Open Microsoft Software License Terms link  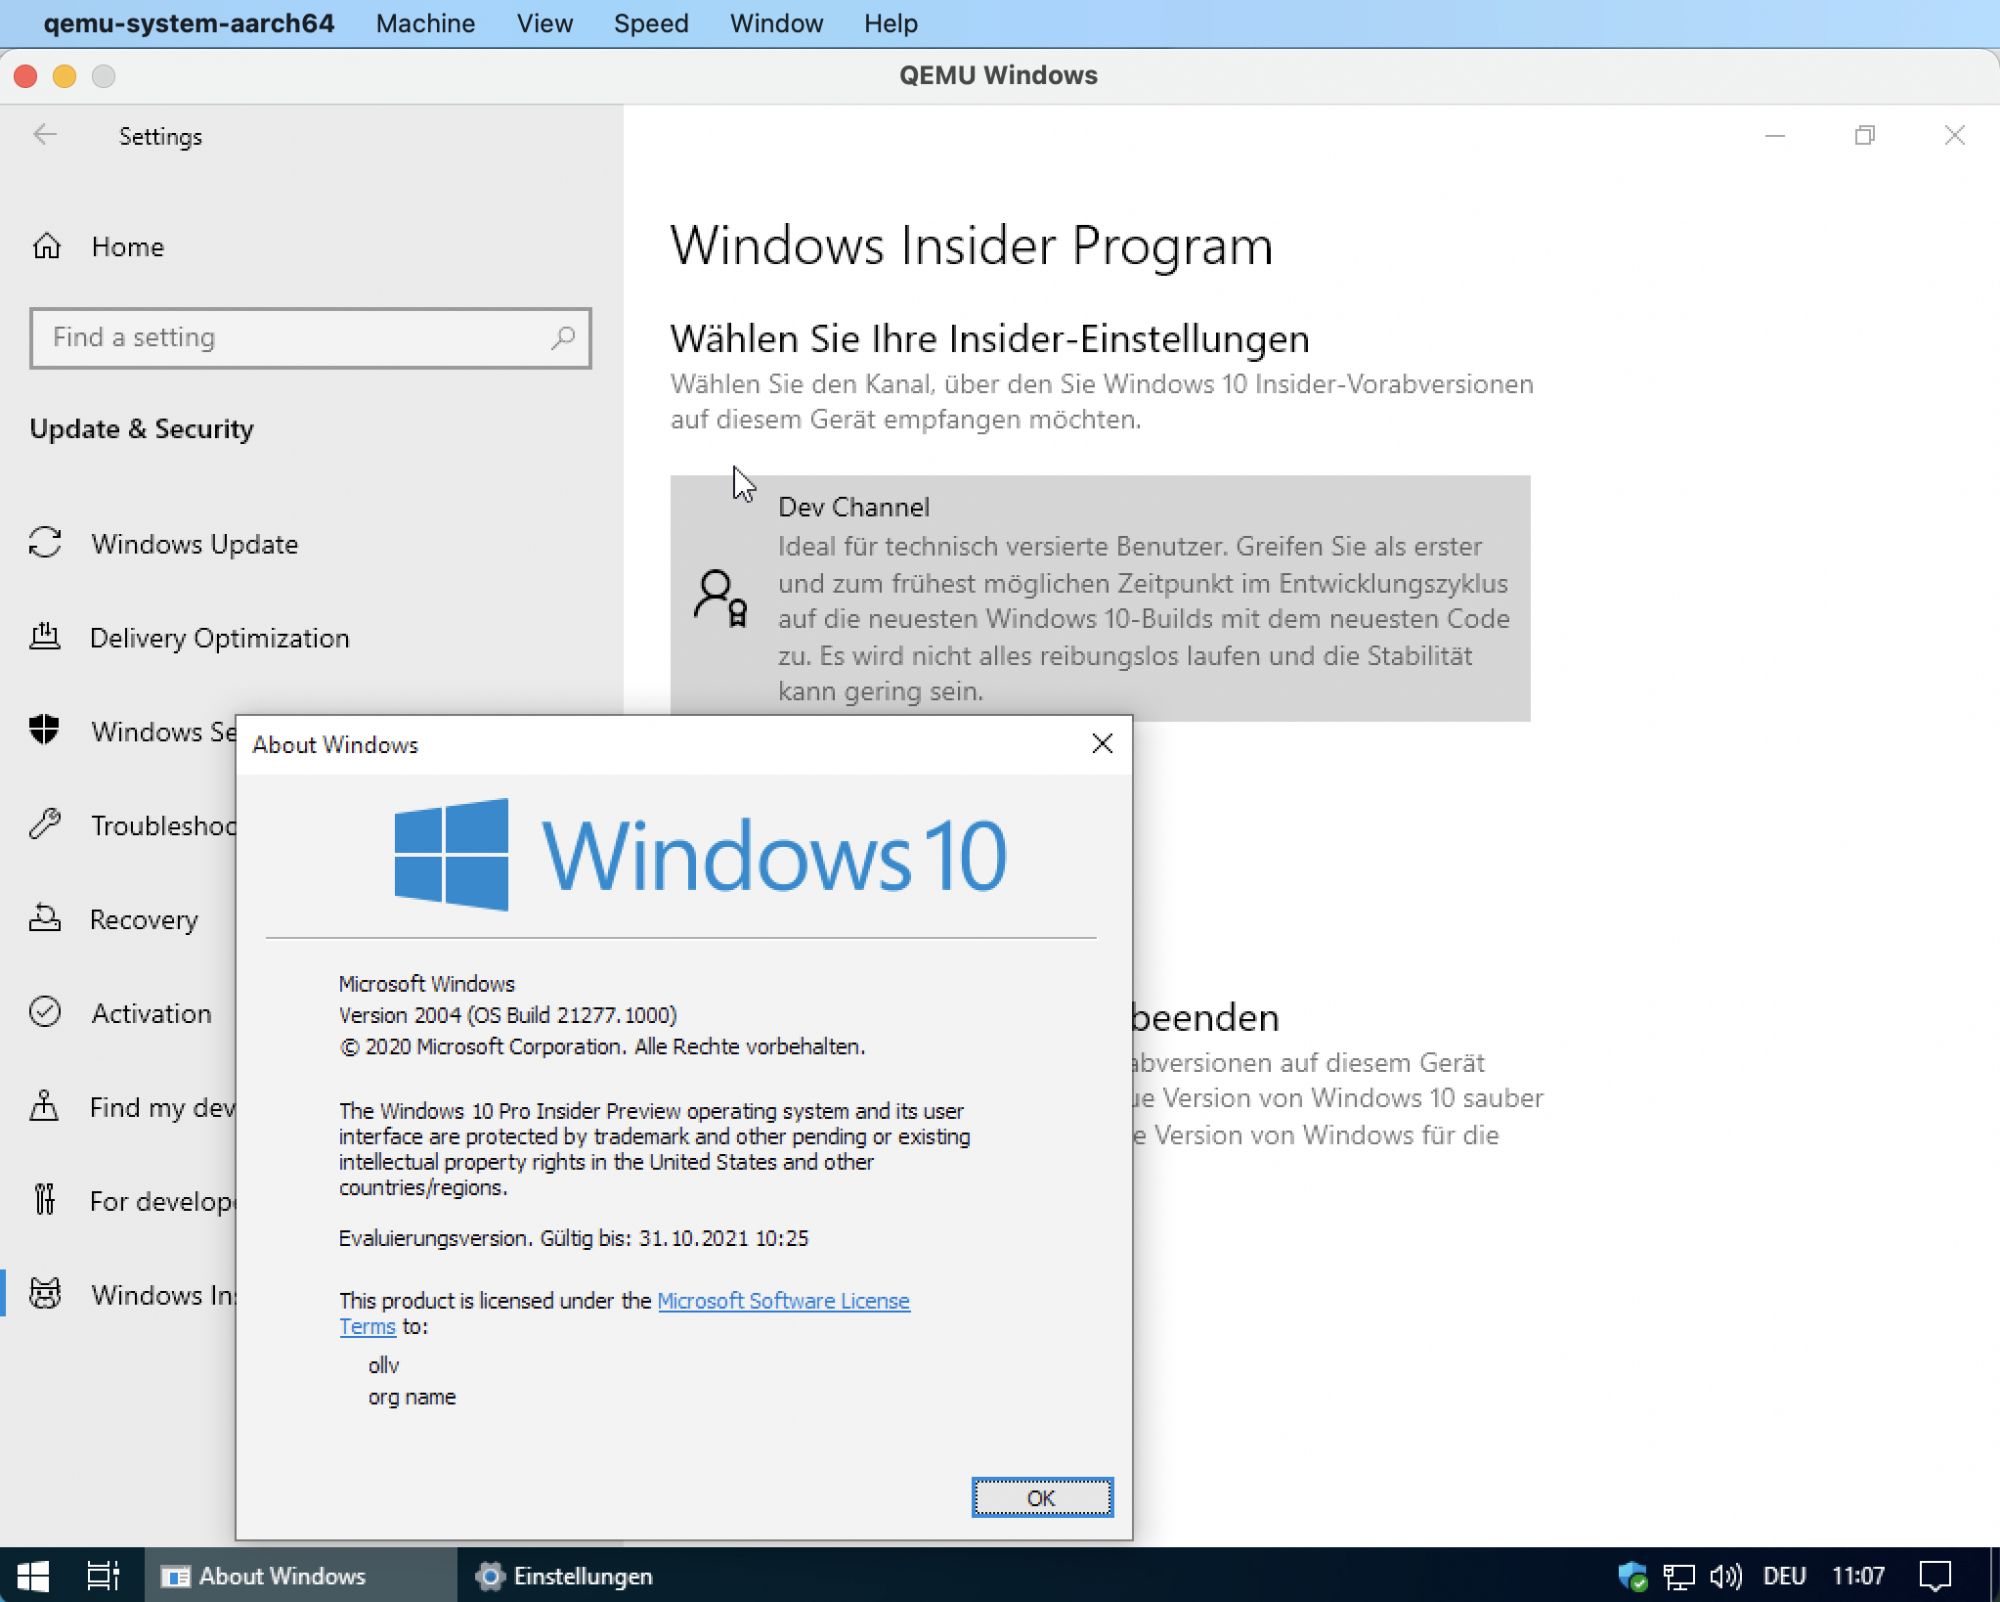tap(783, 1301)
